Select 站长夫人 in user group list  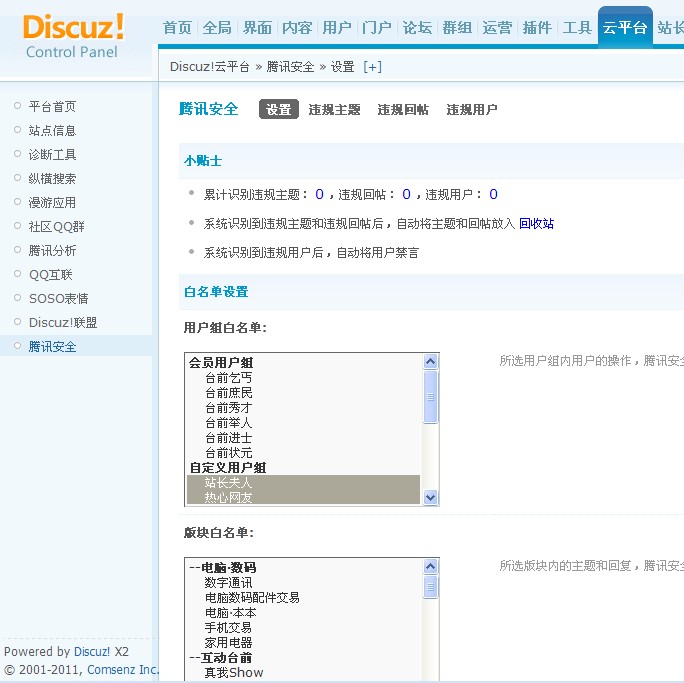[304, 482]
